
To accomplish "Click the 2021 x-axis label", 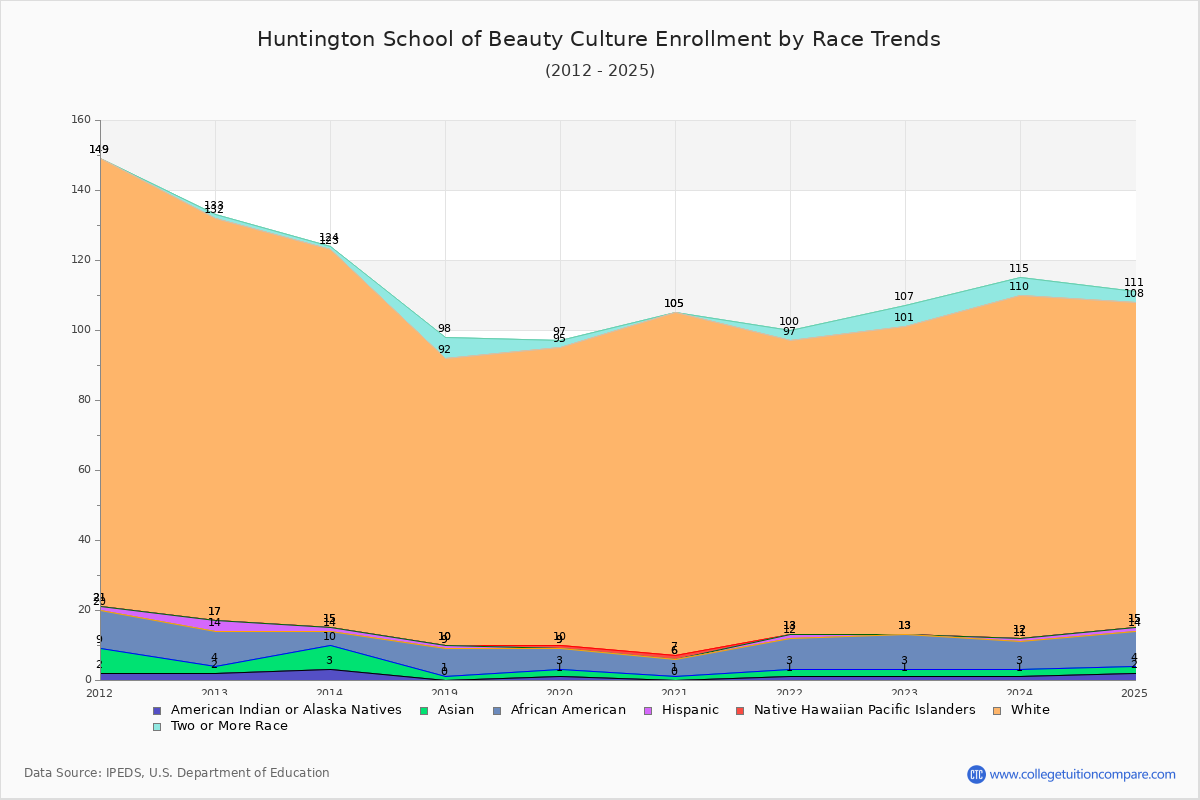I will coord(675,692).
